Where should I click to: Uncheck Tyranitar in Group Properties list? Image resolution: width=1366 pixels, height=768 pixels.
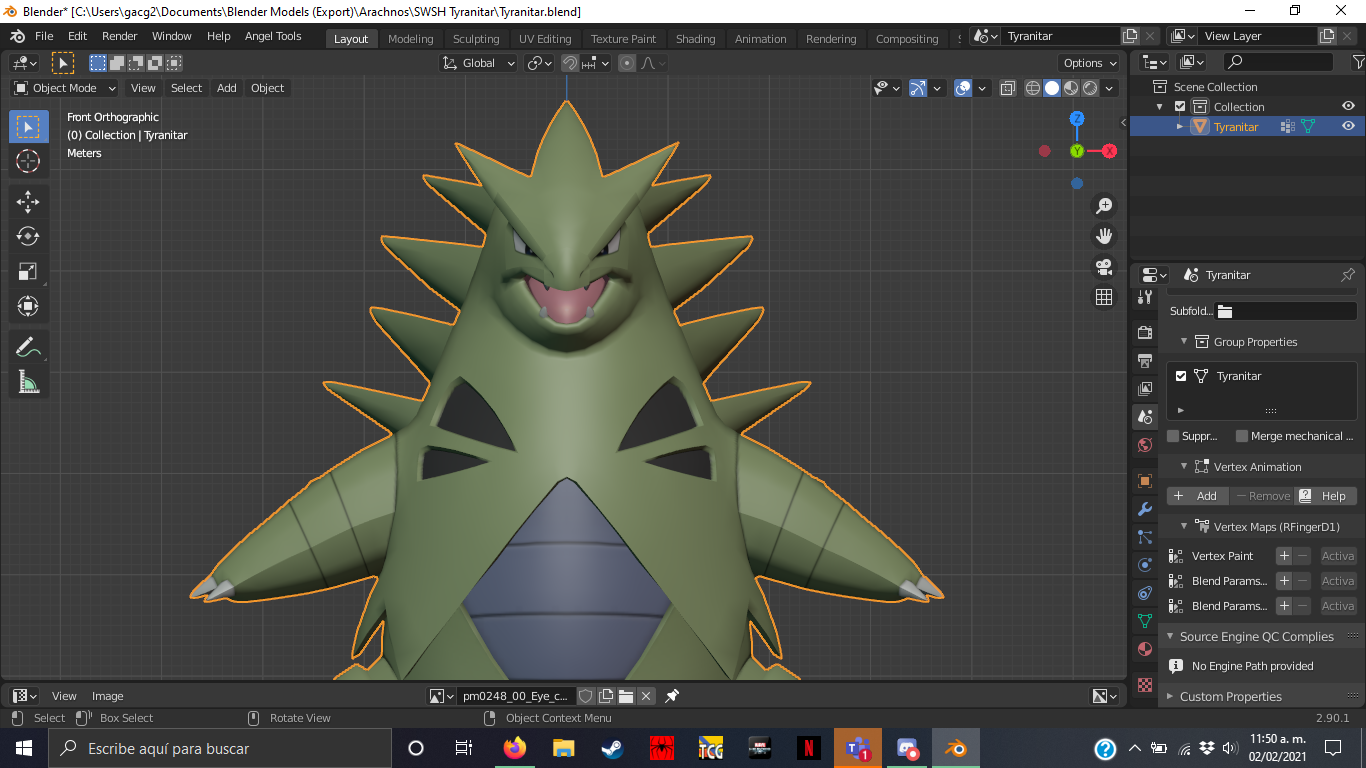point(1181,376)
